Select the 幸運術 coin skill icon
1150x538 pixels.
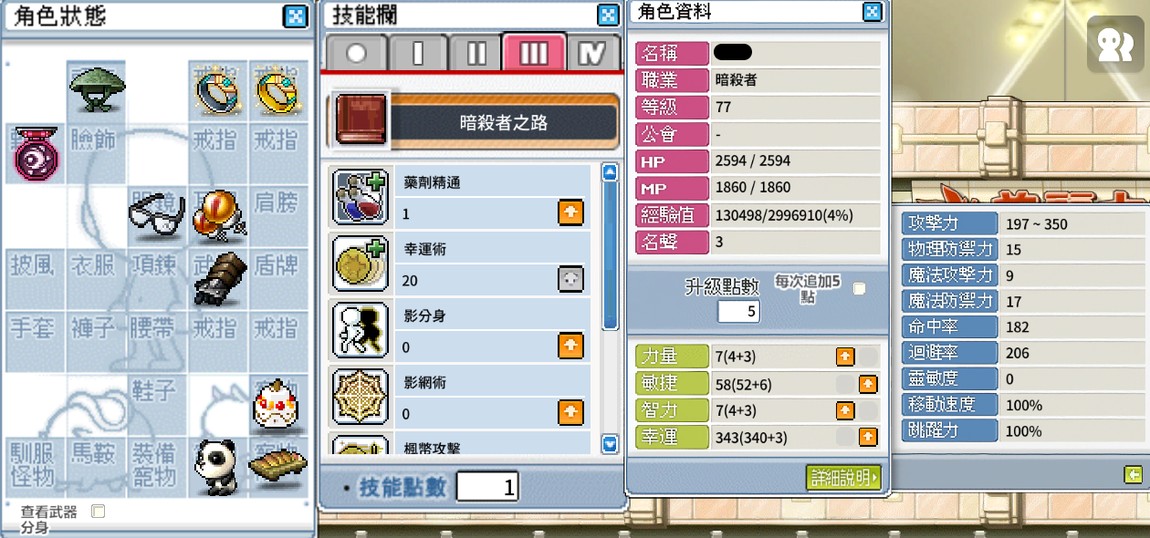pyautogui.click(x=360, y=262)
